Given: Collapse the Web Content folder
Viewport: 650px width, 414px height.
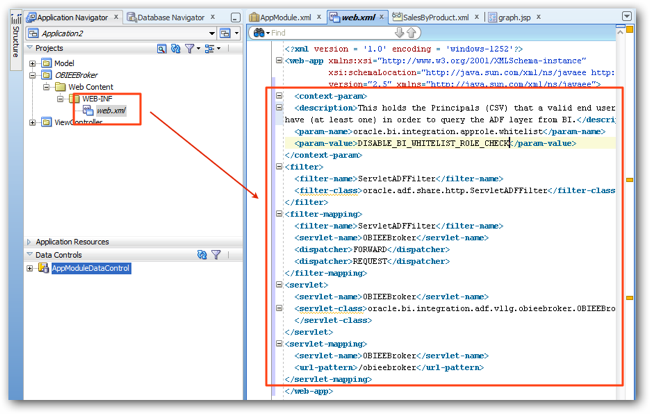Looking at the screenshot, I should point(46,87).
